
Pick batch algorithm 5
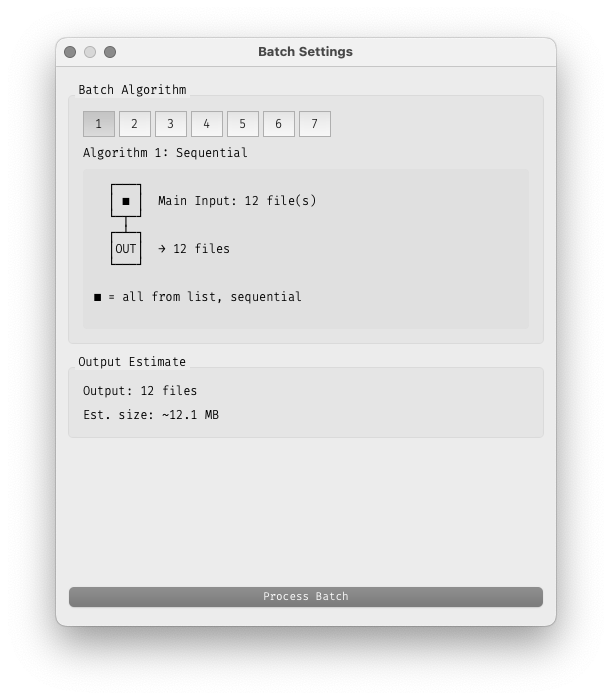(243, 124)
